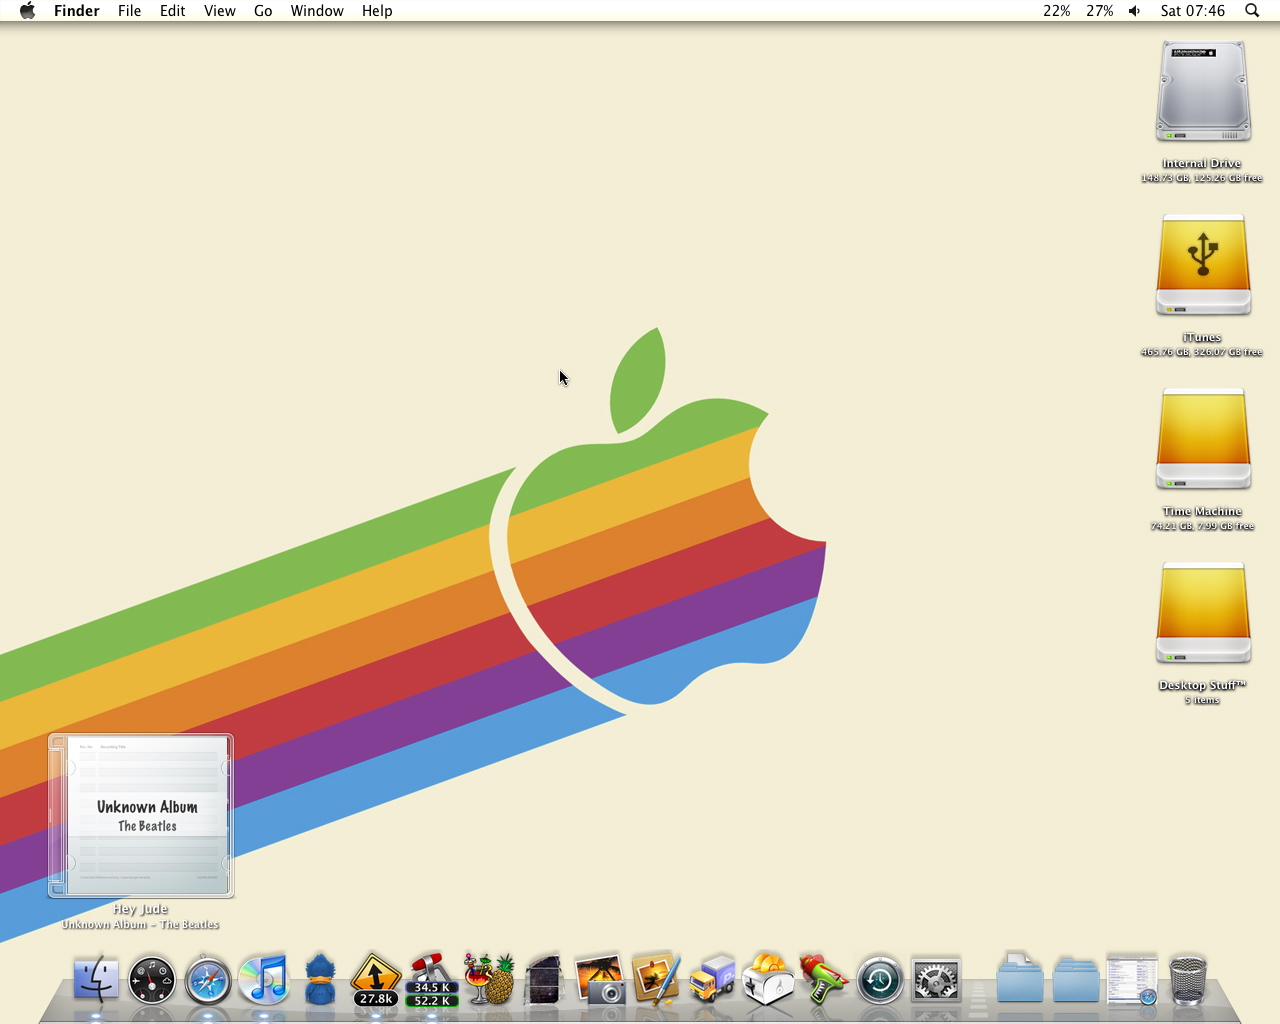Open the Adium blue duck icon
1280x1024 pixels.
coord(320,979)
